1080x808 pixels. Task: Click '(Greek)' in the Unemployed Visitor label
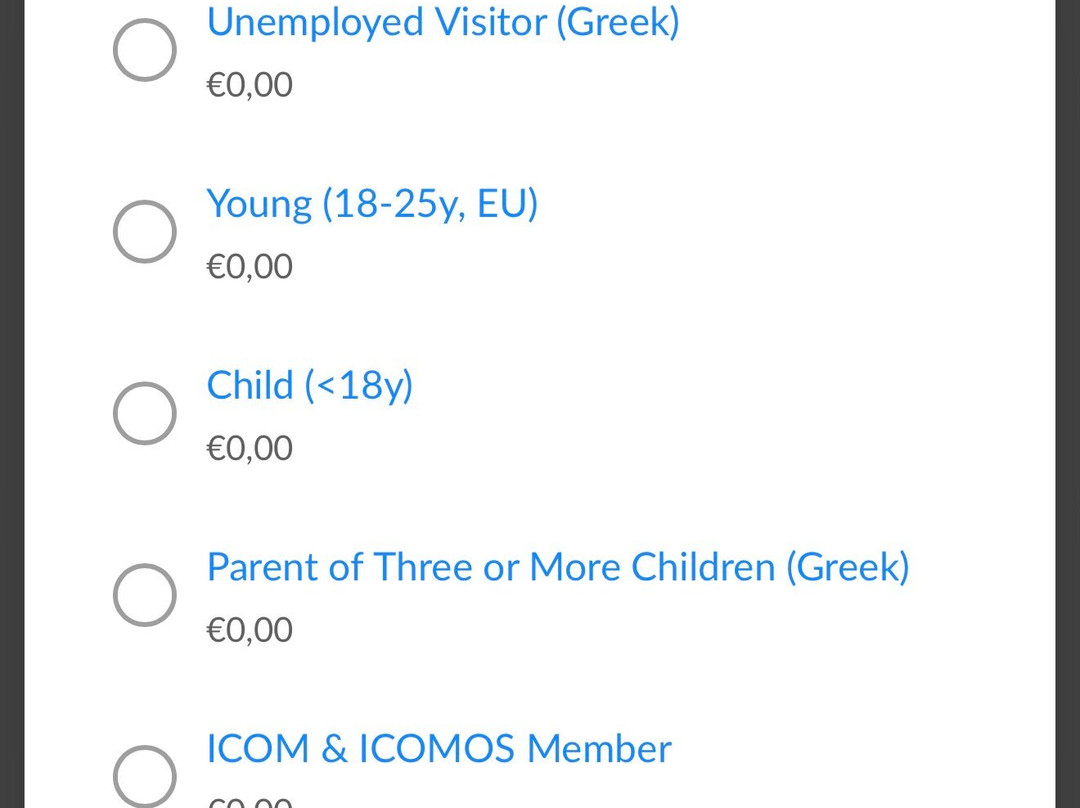point(618,23)
